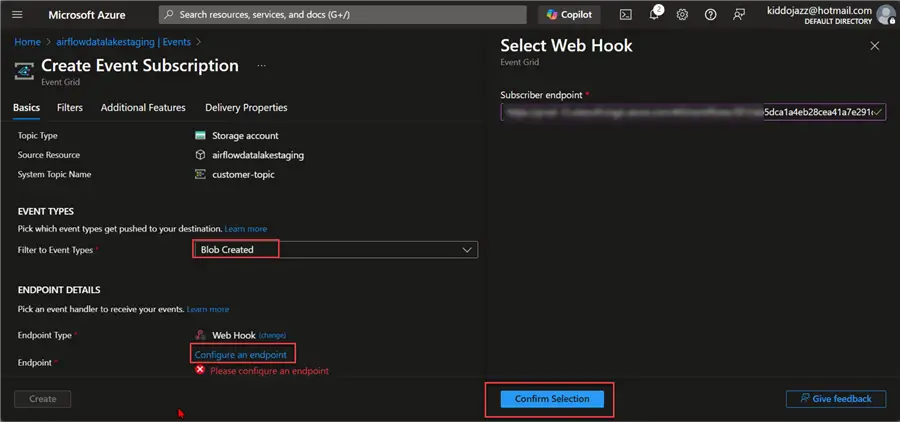Click the (change) endpoint type link
Image resolution: width=900 pixels, height=422 pixels.
click(272, 335)
